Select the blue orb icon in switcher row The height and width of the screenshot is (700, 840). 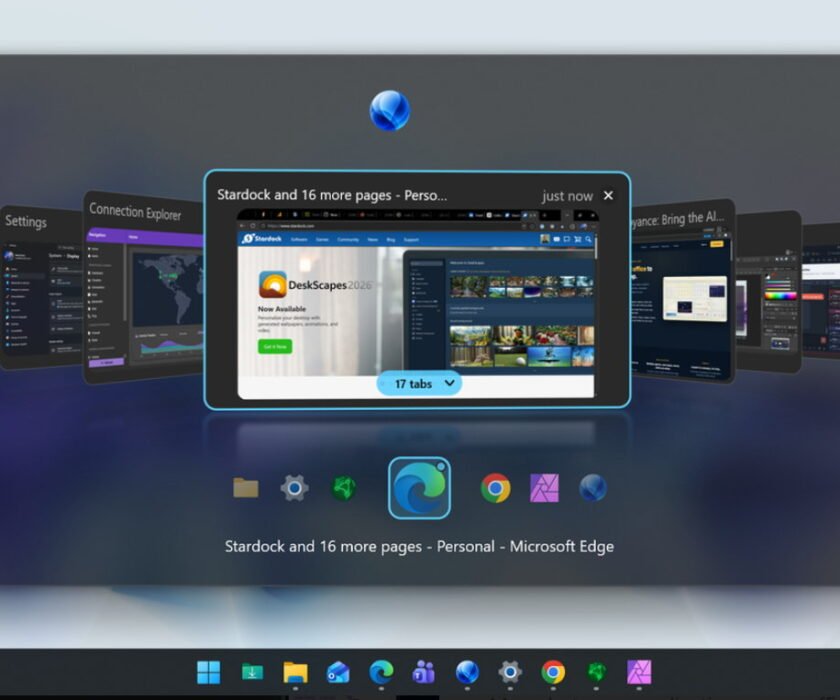point(593,488)
